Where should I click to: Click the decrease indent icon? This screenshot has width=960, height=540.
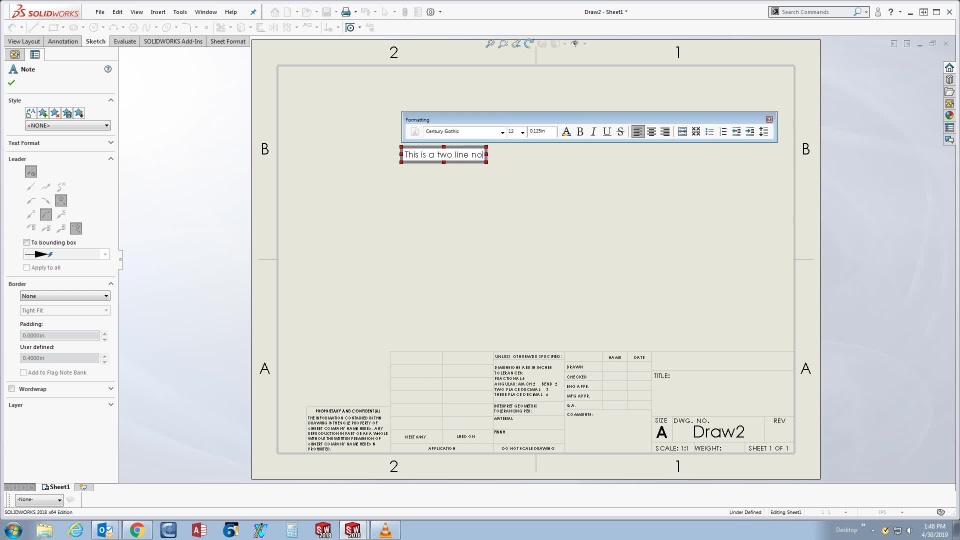coord(737,132)
